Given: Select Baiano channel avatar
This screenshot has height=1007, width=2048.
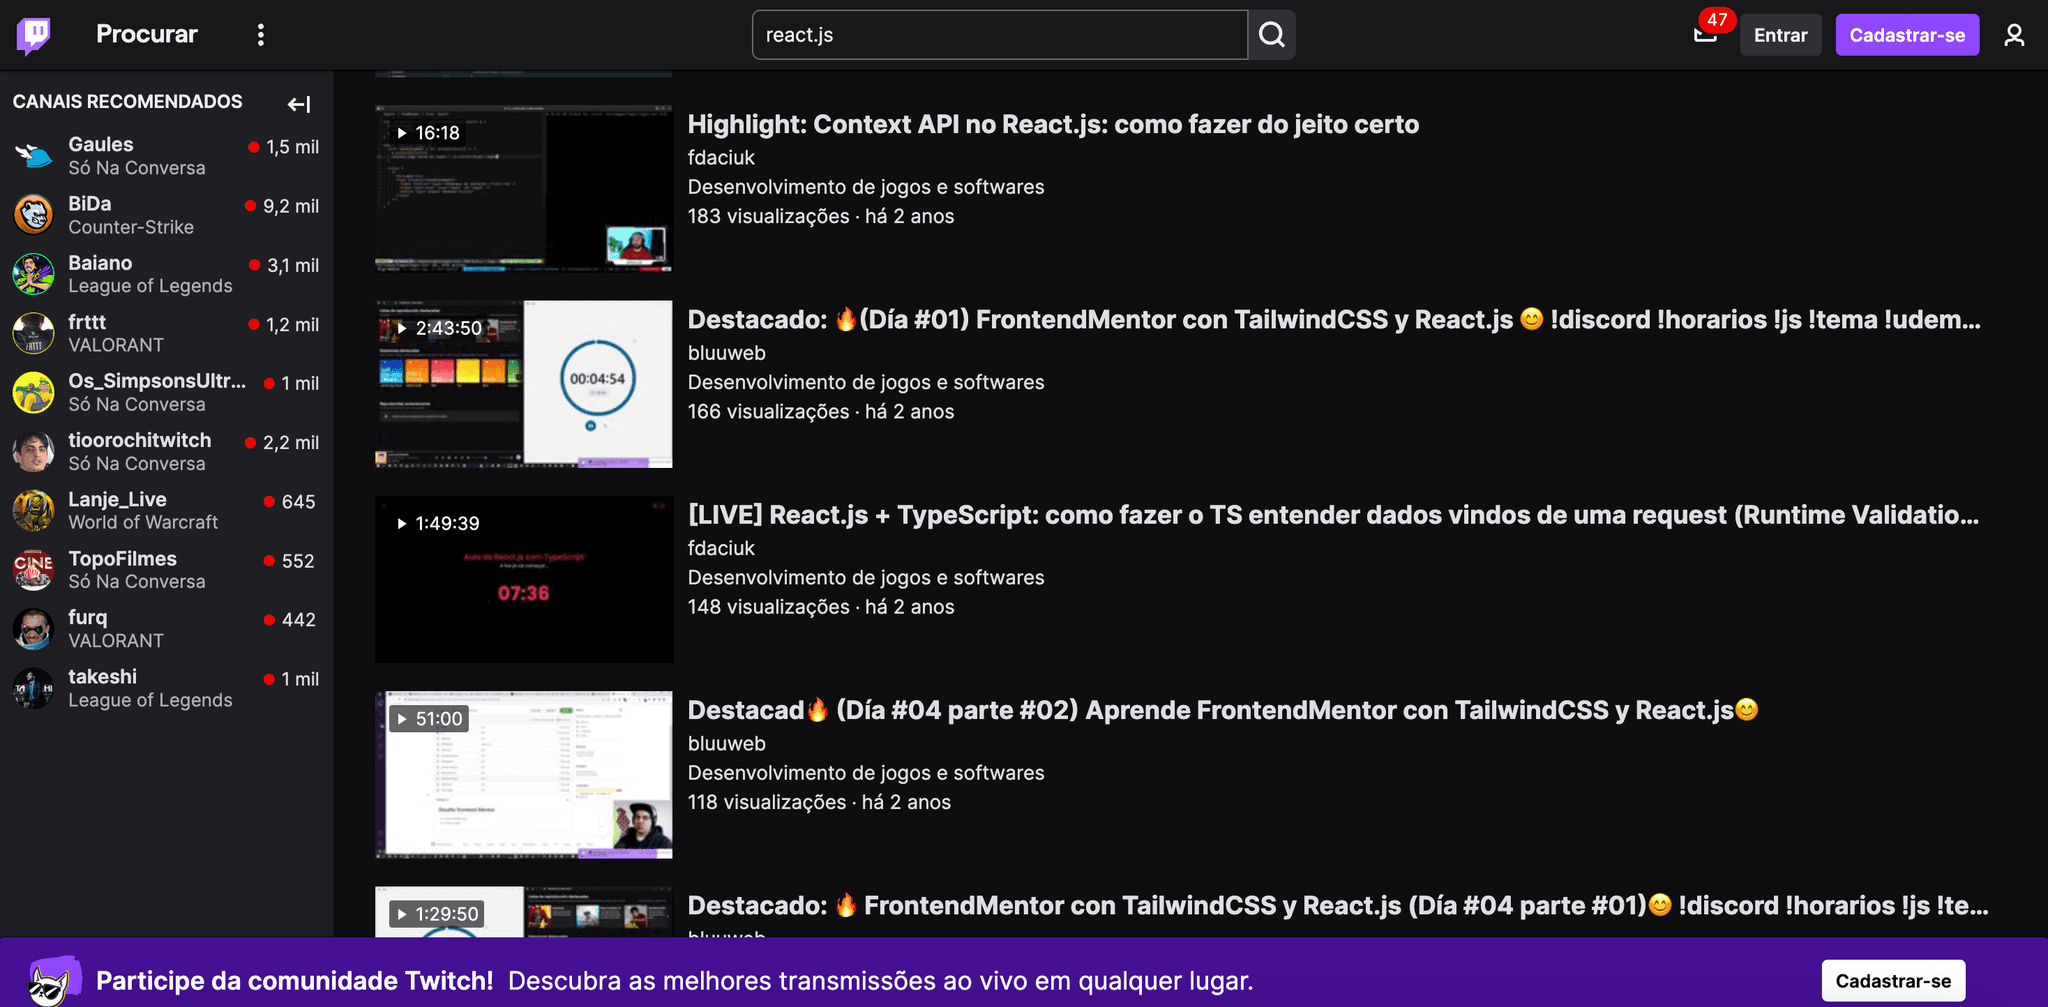Looking at the screenshot, I should (33, 274).
